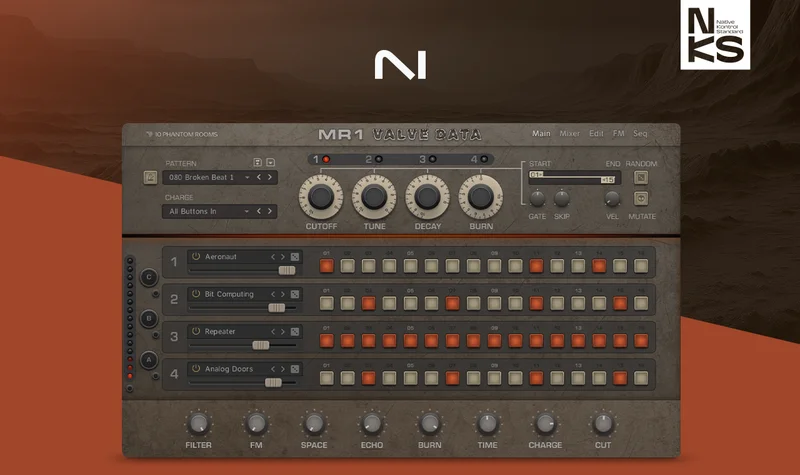Go to next pattern with right arrow
The height and width of the screenshot is (475, 800).
(x=270, y=177)
